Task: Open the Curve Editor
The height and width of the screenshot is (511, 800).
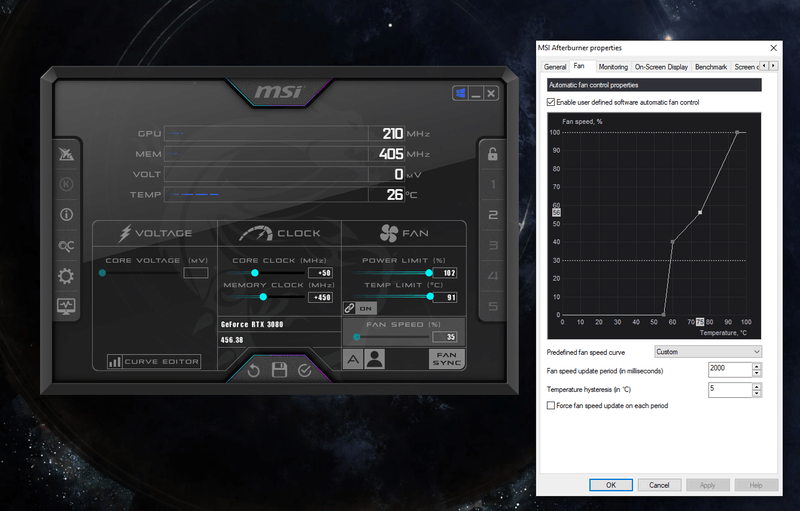Action: click(x=154, y=361)
